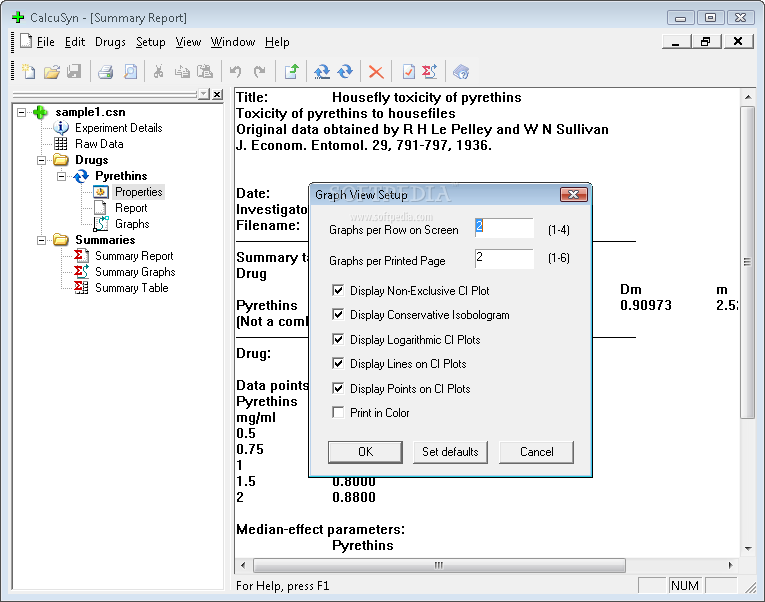Screen dimensions: 765x602
Task: Select Experiment Details tree item
Action: (x=119, y=128)
